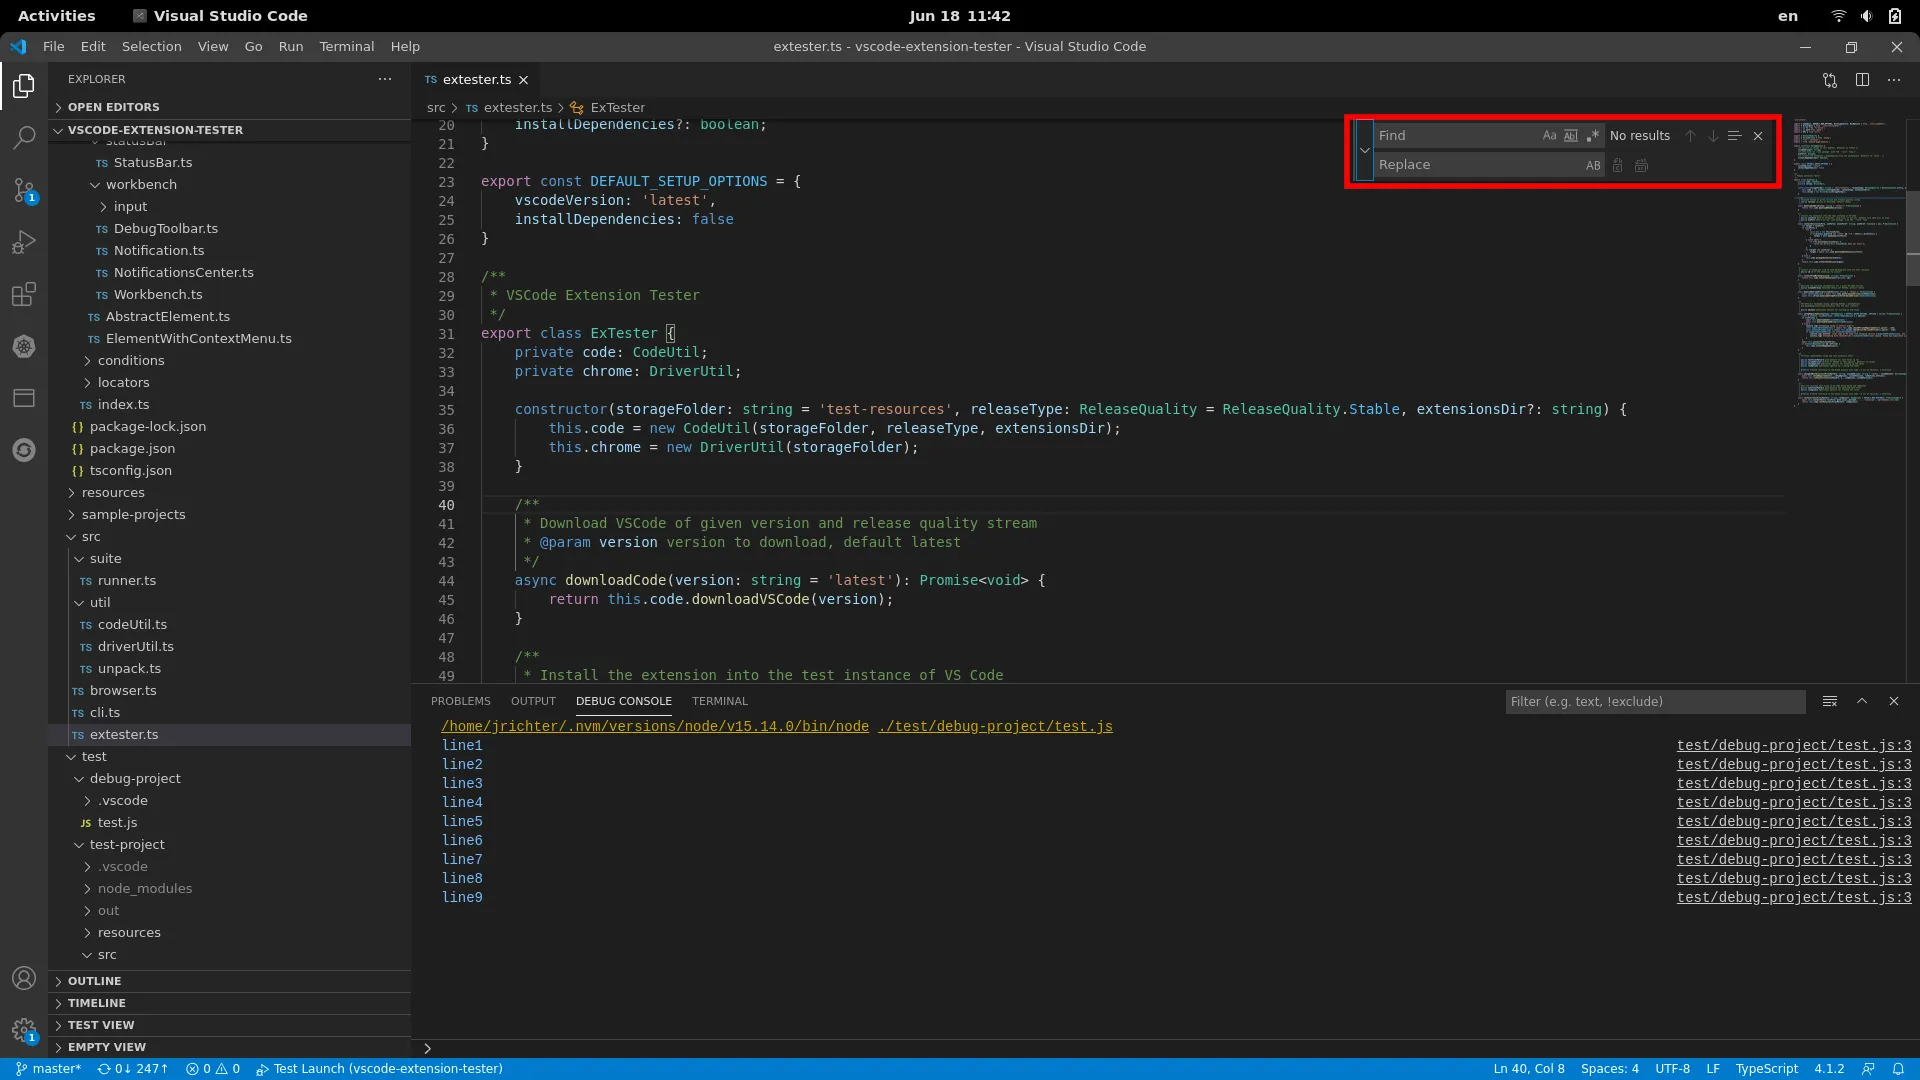The height and width of the screenshot is (1080, 1920).
Task: Select the Debug Console panel tab
Action: tap(624, 702)
